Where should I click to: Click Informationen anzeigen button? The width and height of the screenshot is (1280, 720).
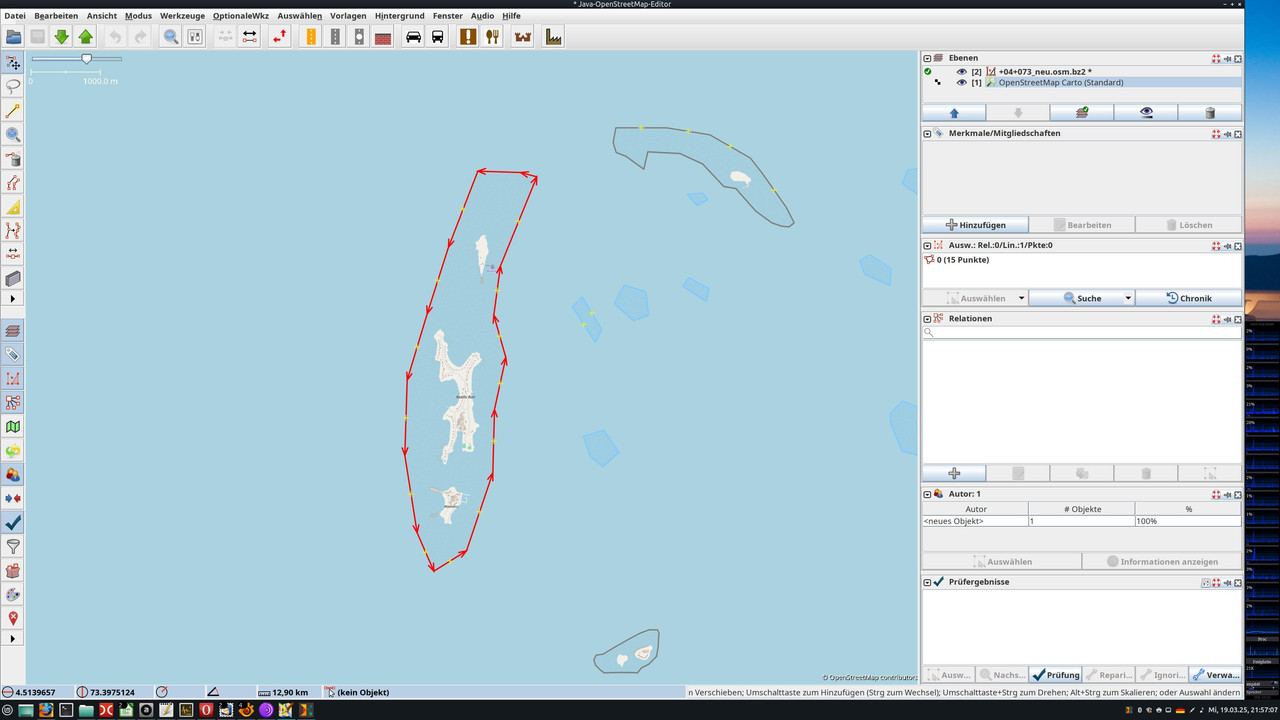[1162, 562]
